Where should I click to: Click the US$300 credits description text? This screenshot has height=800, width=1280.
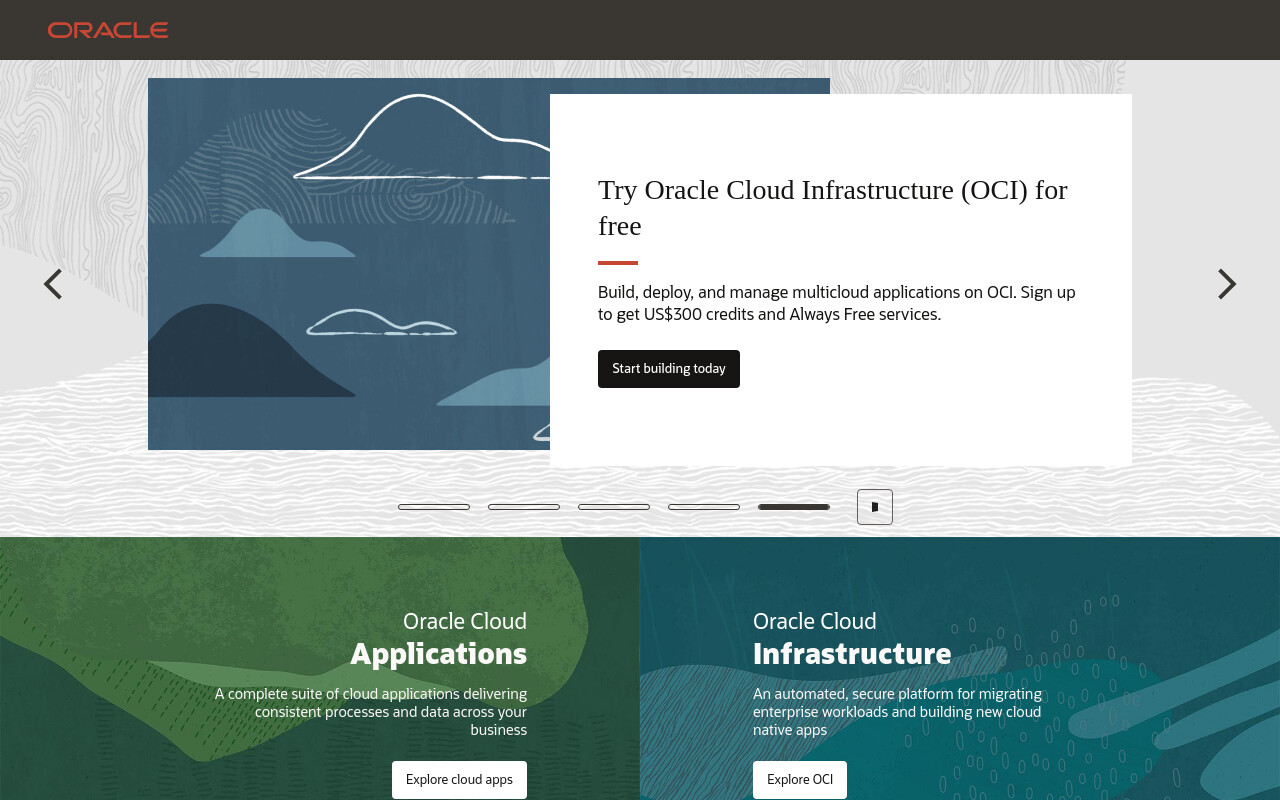[x=837, y=303]
